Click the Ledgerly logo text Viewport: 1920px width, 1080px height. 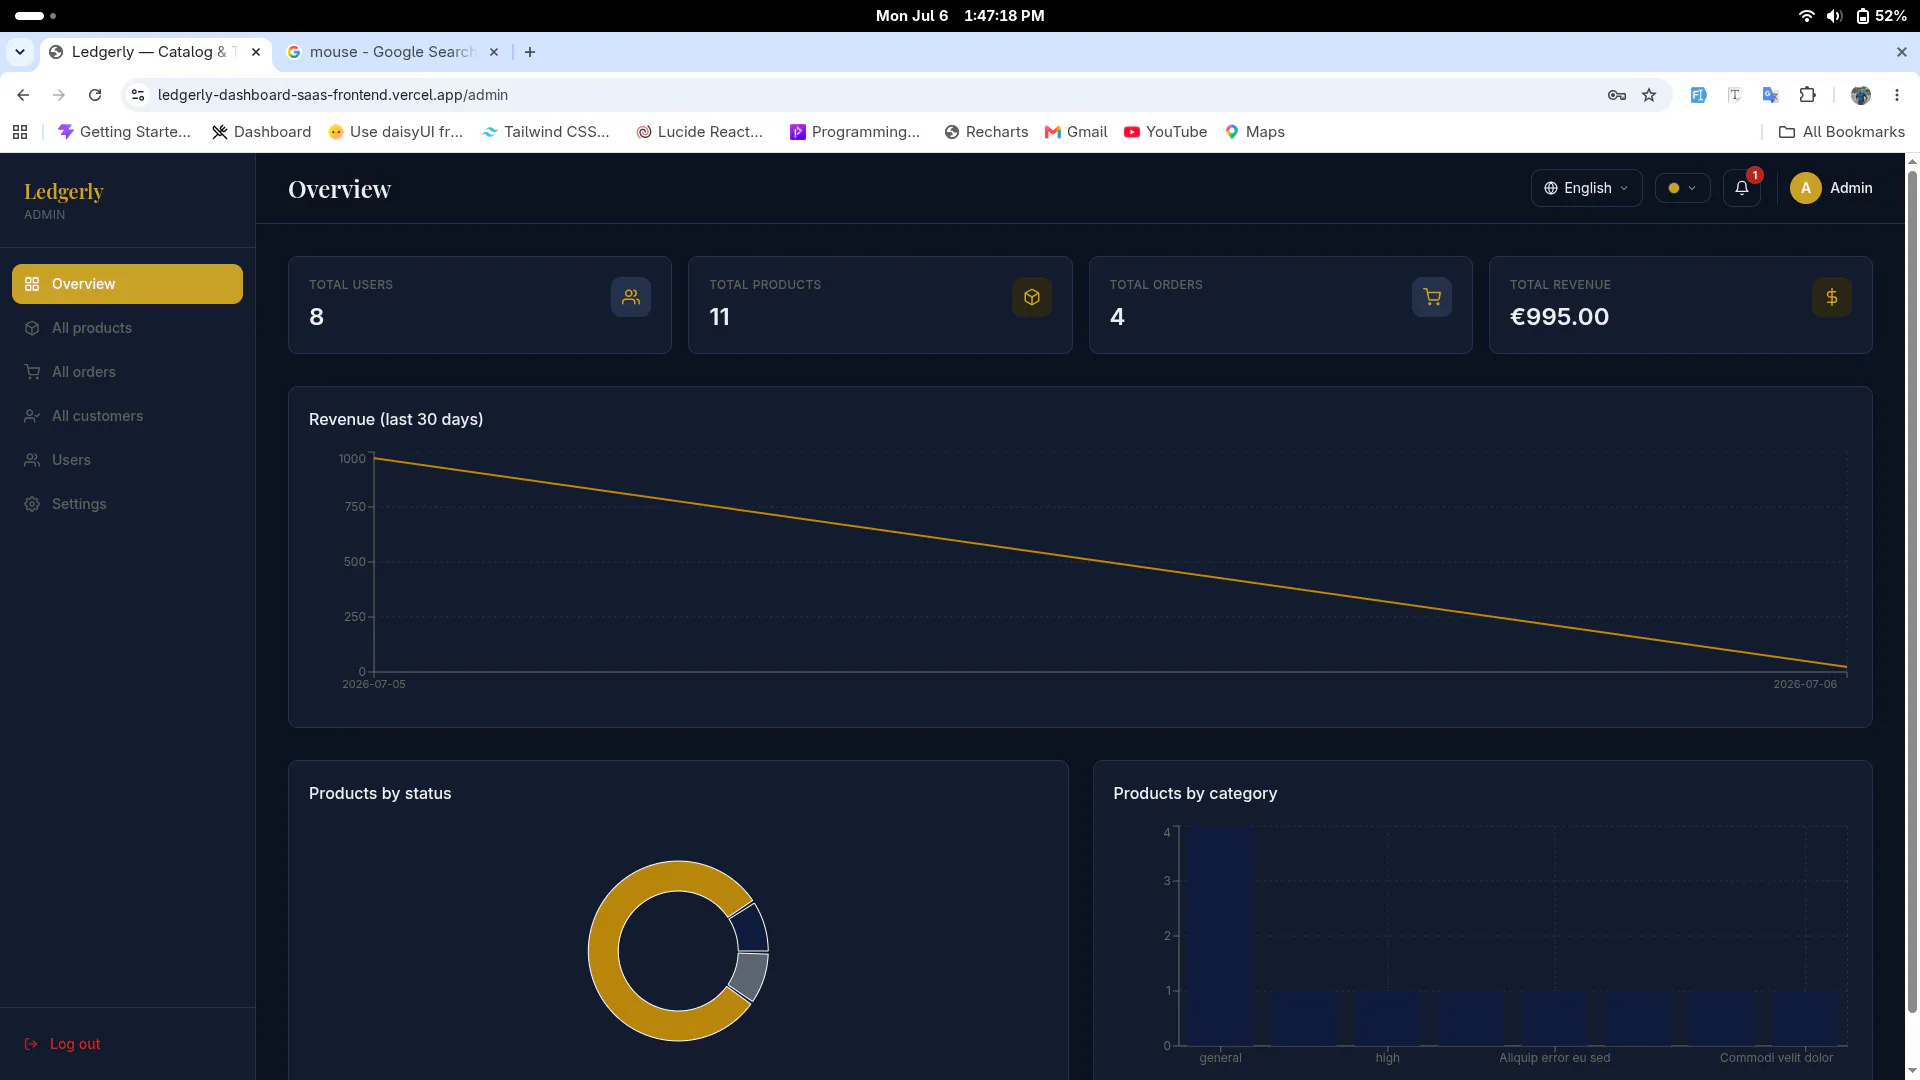point(64,191)
